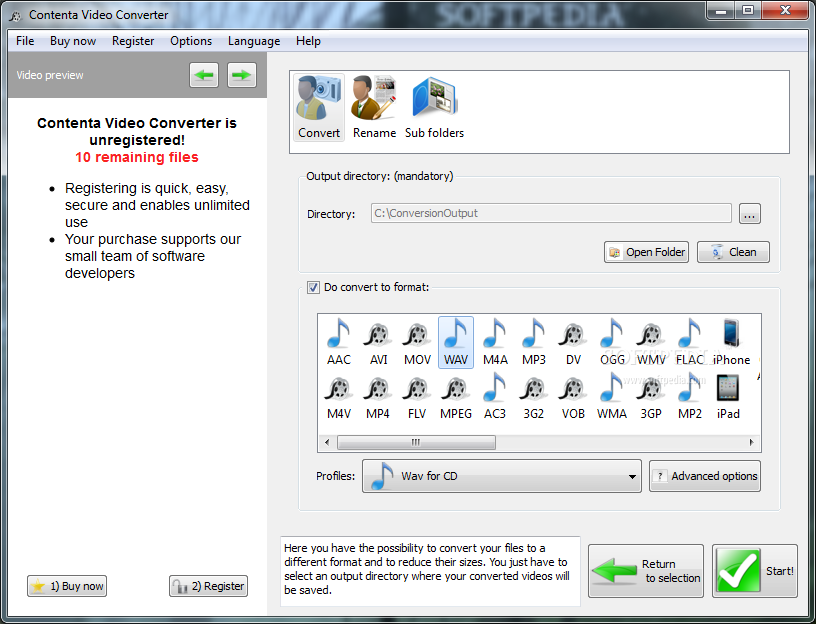
Task: Browse for output directory with ... button
Action: 750,213
